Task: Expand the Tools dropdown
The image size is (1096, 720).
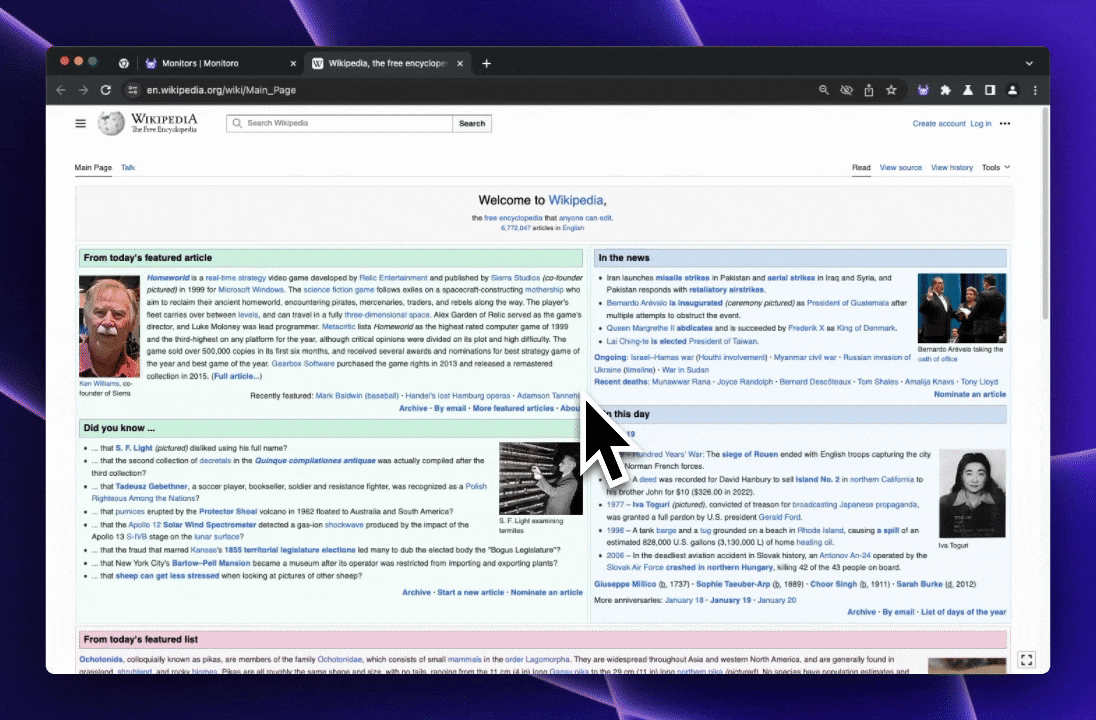Action: click(995, 167)
